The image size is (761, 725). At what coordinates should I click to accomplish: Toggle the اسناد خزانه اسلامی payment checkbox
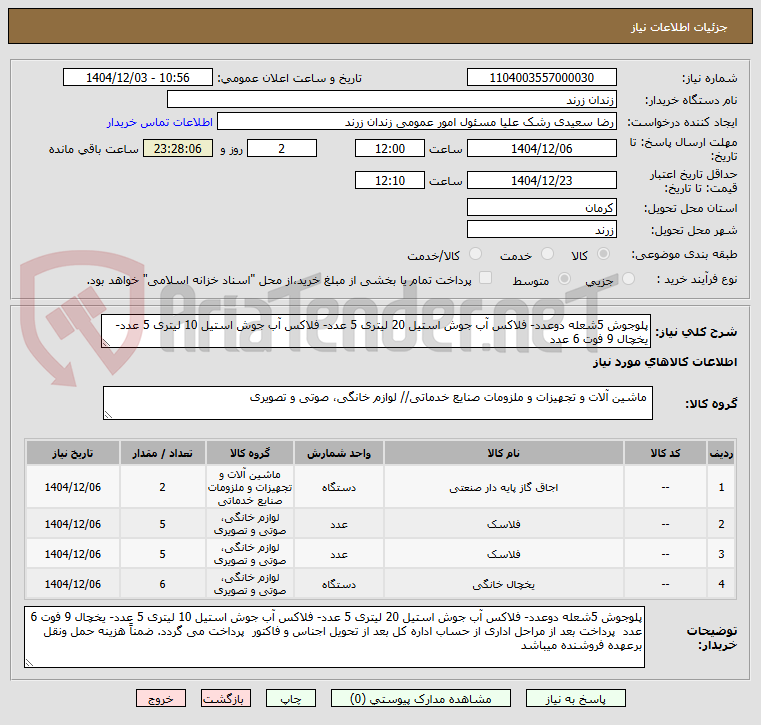click(485, 278)
